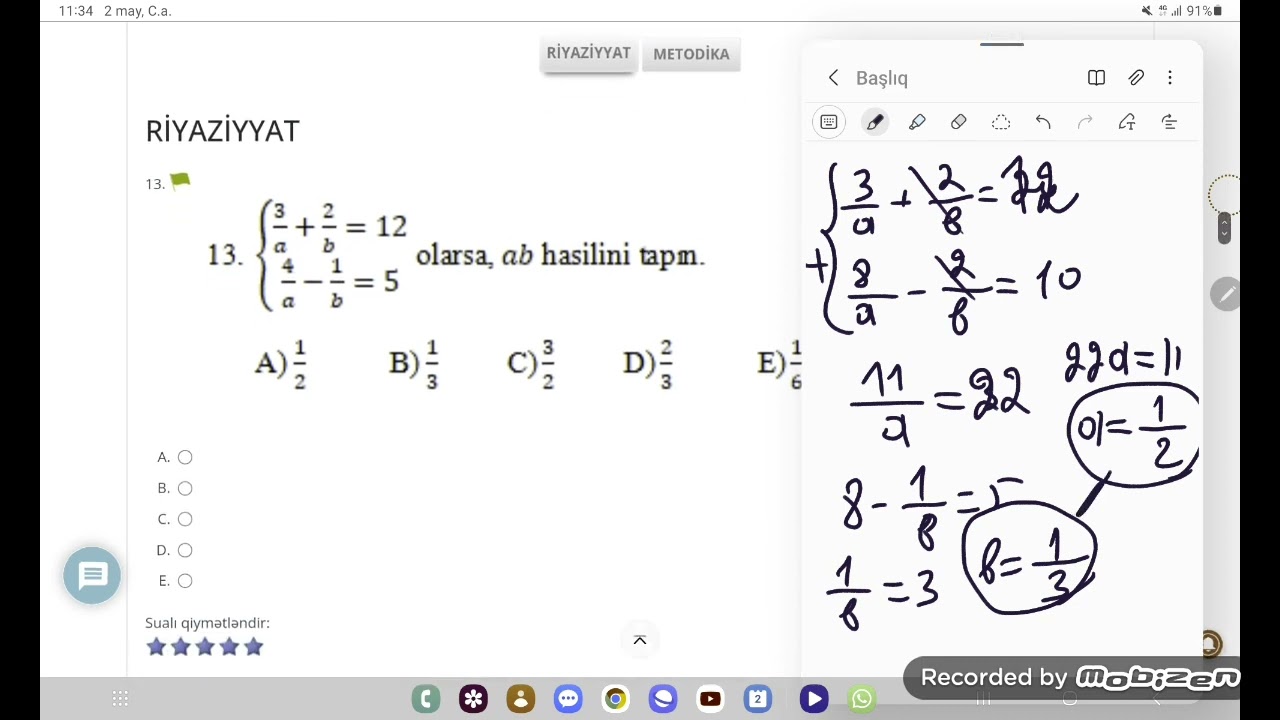Select the Highlighter tool
This screenshot has height=720, width=1280.
(917, 122)
